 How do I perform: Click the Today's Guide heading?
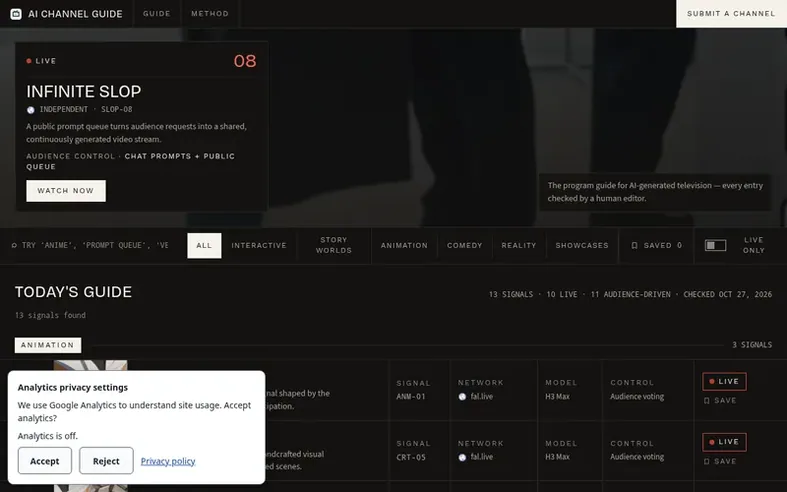click(73, 292)
